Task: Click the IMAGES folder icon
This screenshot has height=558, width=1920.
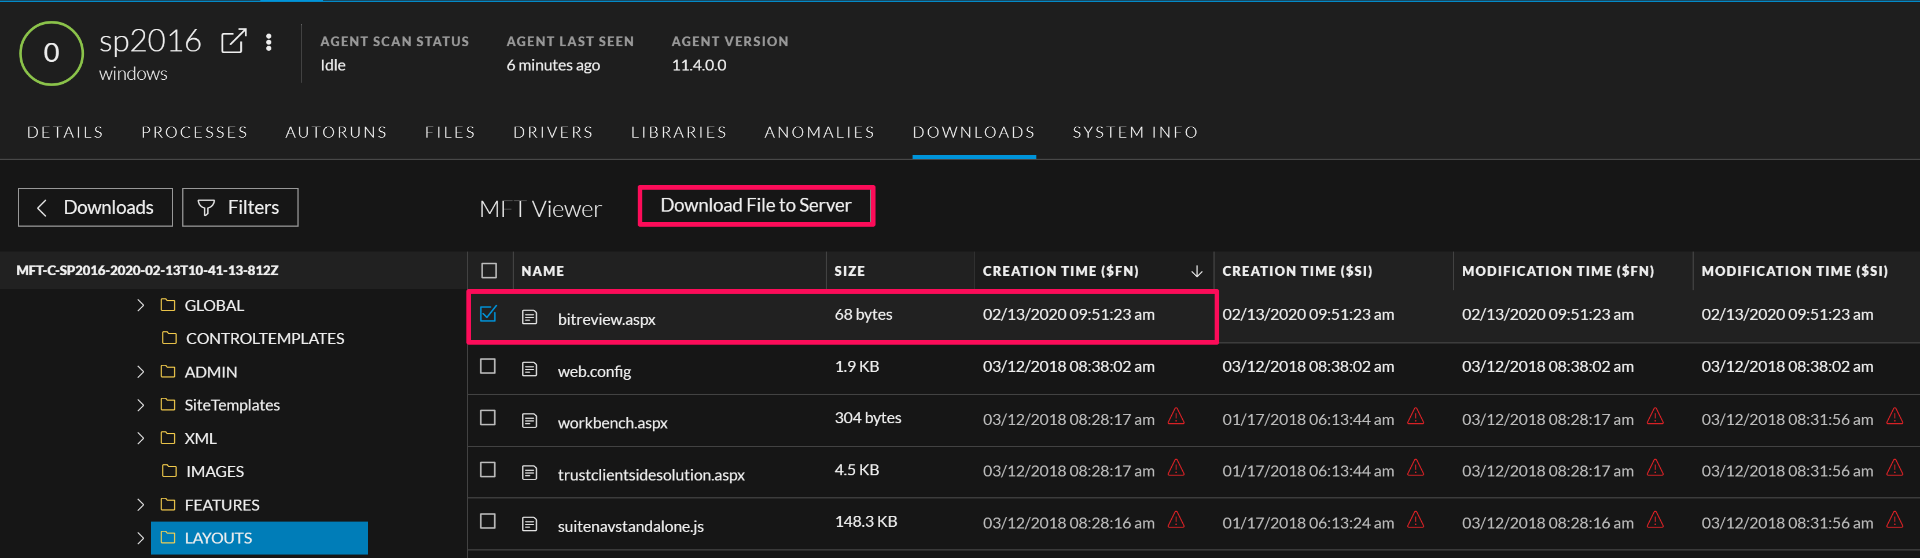Action: pyautogui.click(x=169, y=471)
